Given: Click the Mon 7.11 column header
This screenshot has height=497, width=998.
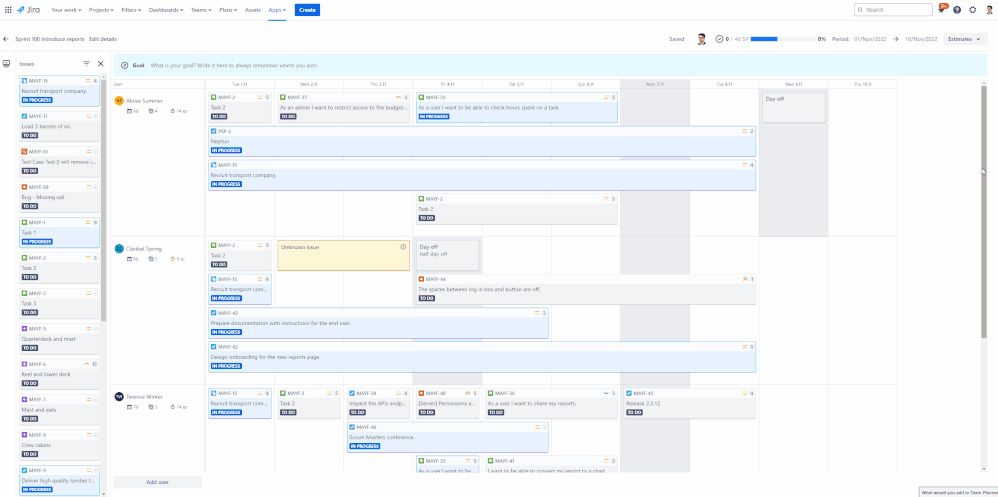Looking at the screenshot, I should (655, 84).
